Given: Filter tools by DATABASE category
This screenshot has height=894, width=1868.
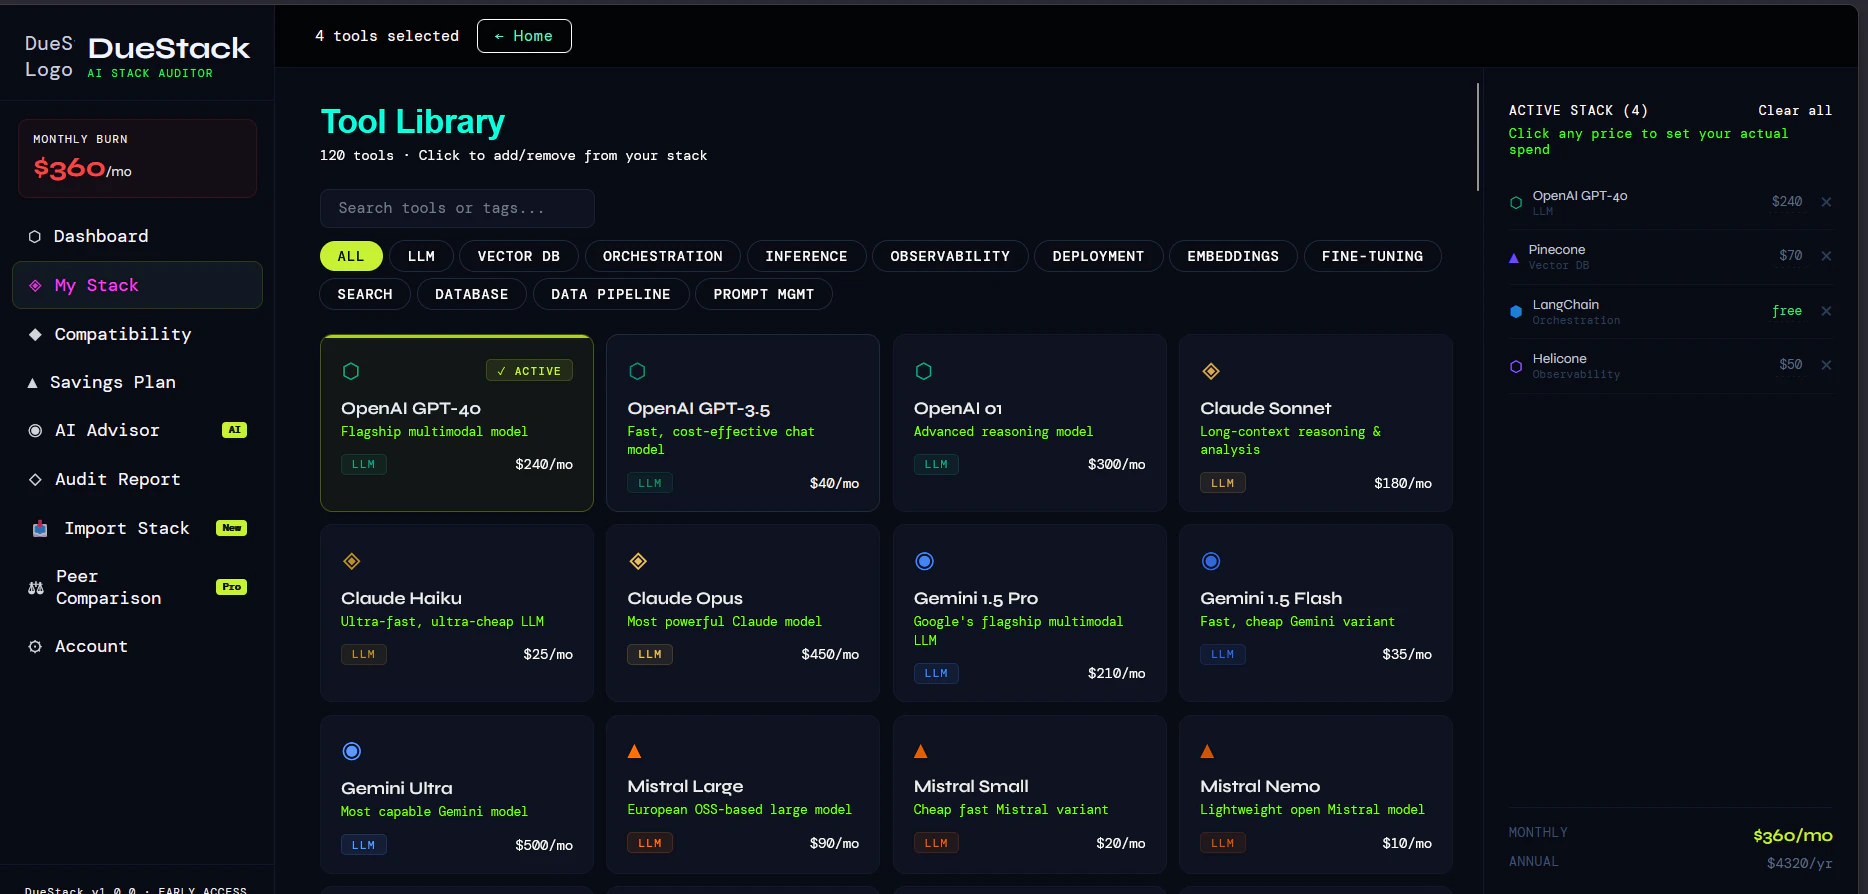Looking at the screenshot, I should coord(472,294).
